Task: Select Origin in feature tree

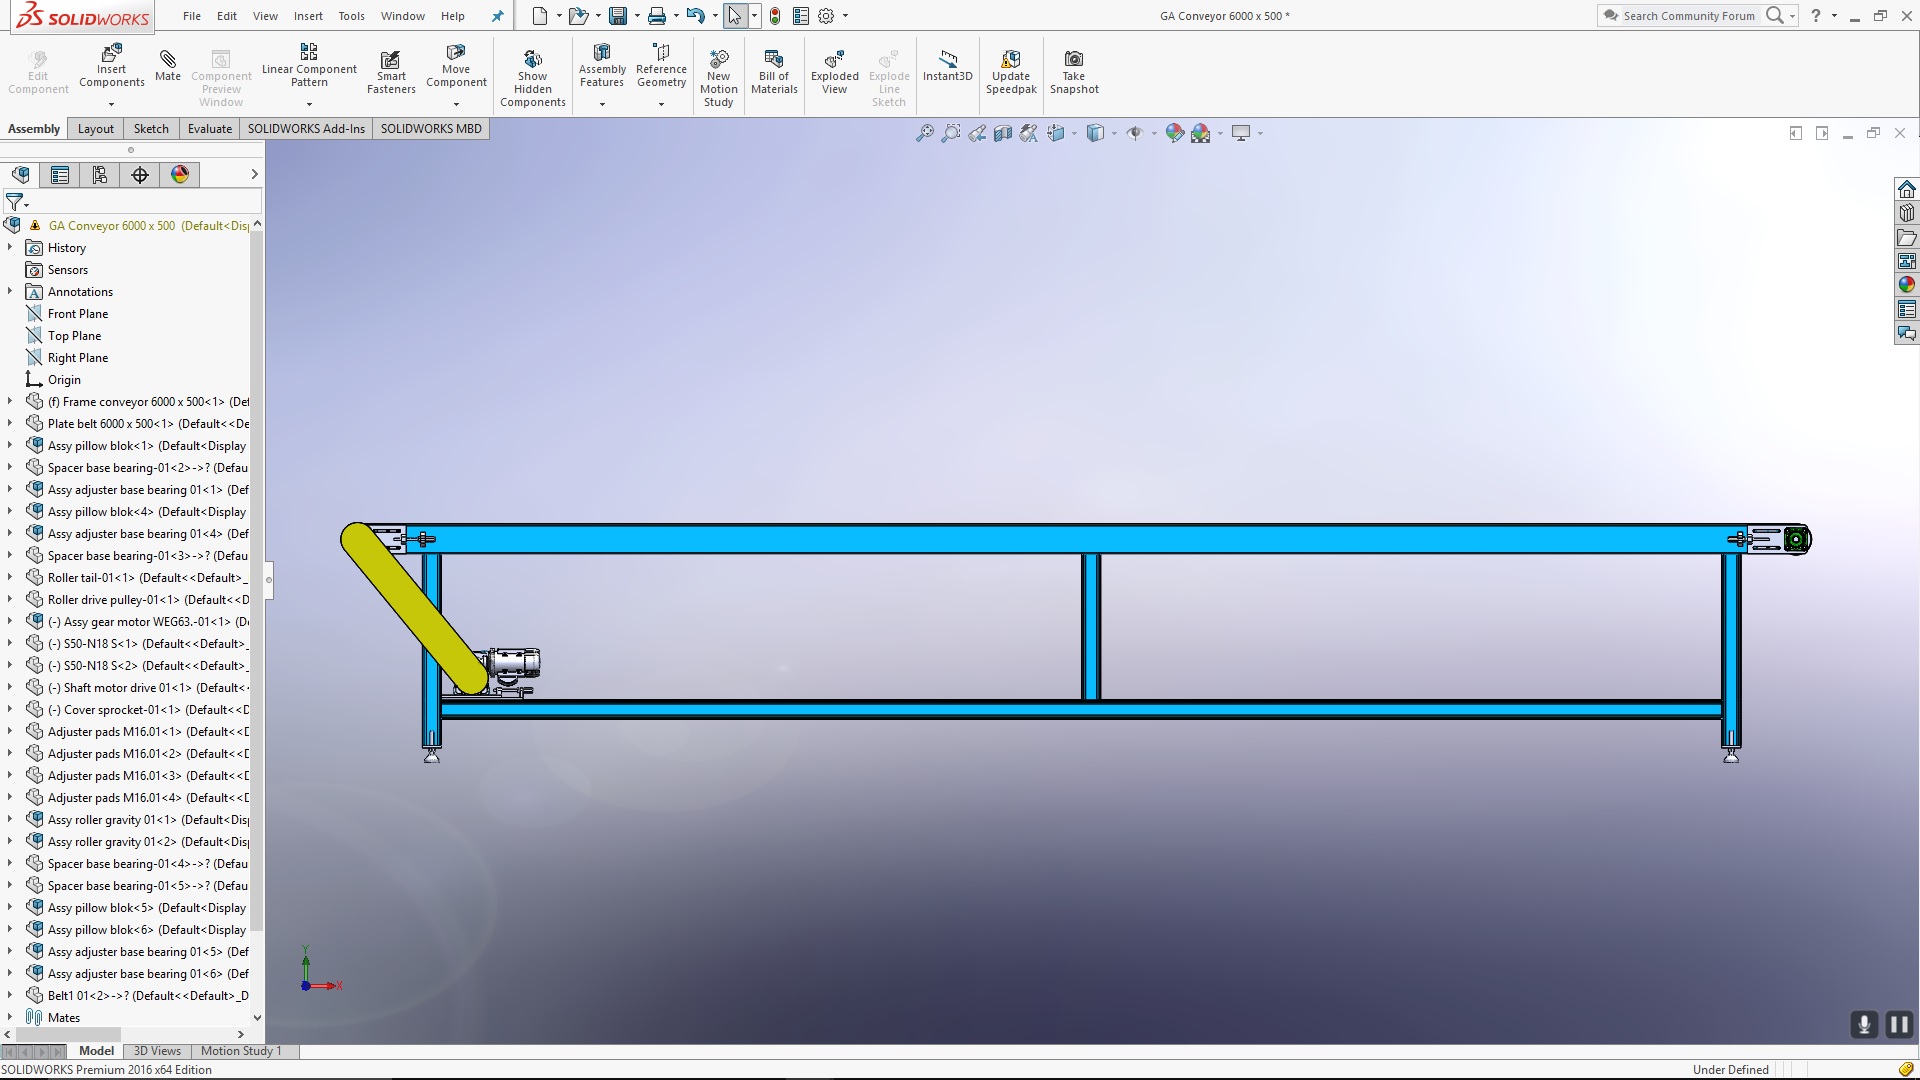Action: coord(64,380)
